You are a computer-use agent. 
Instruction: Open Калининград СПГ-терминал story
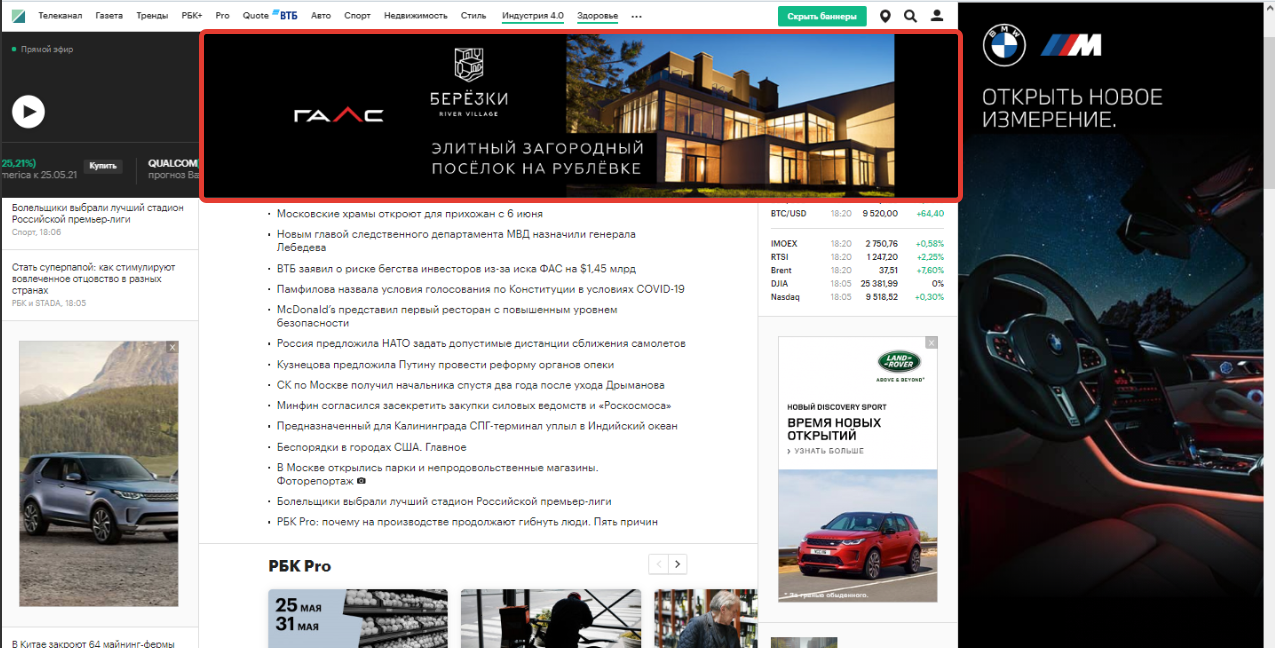click(x=477, y=426)
